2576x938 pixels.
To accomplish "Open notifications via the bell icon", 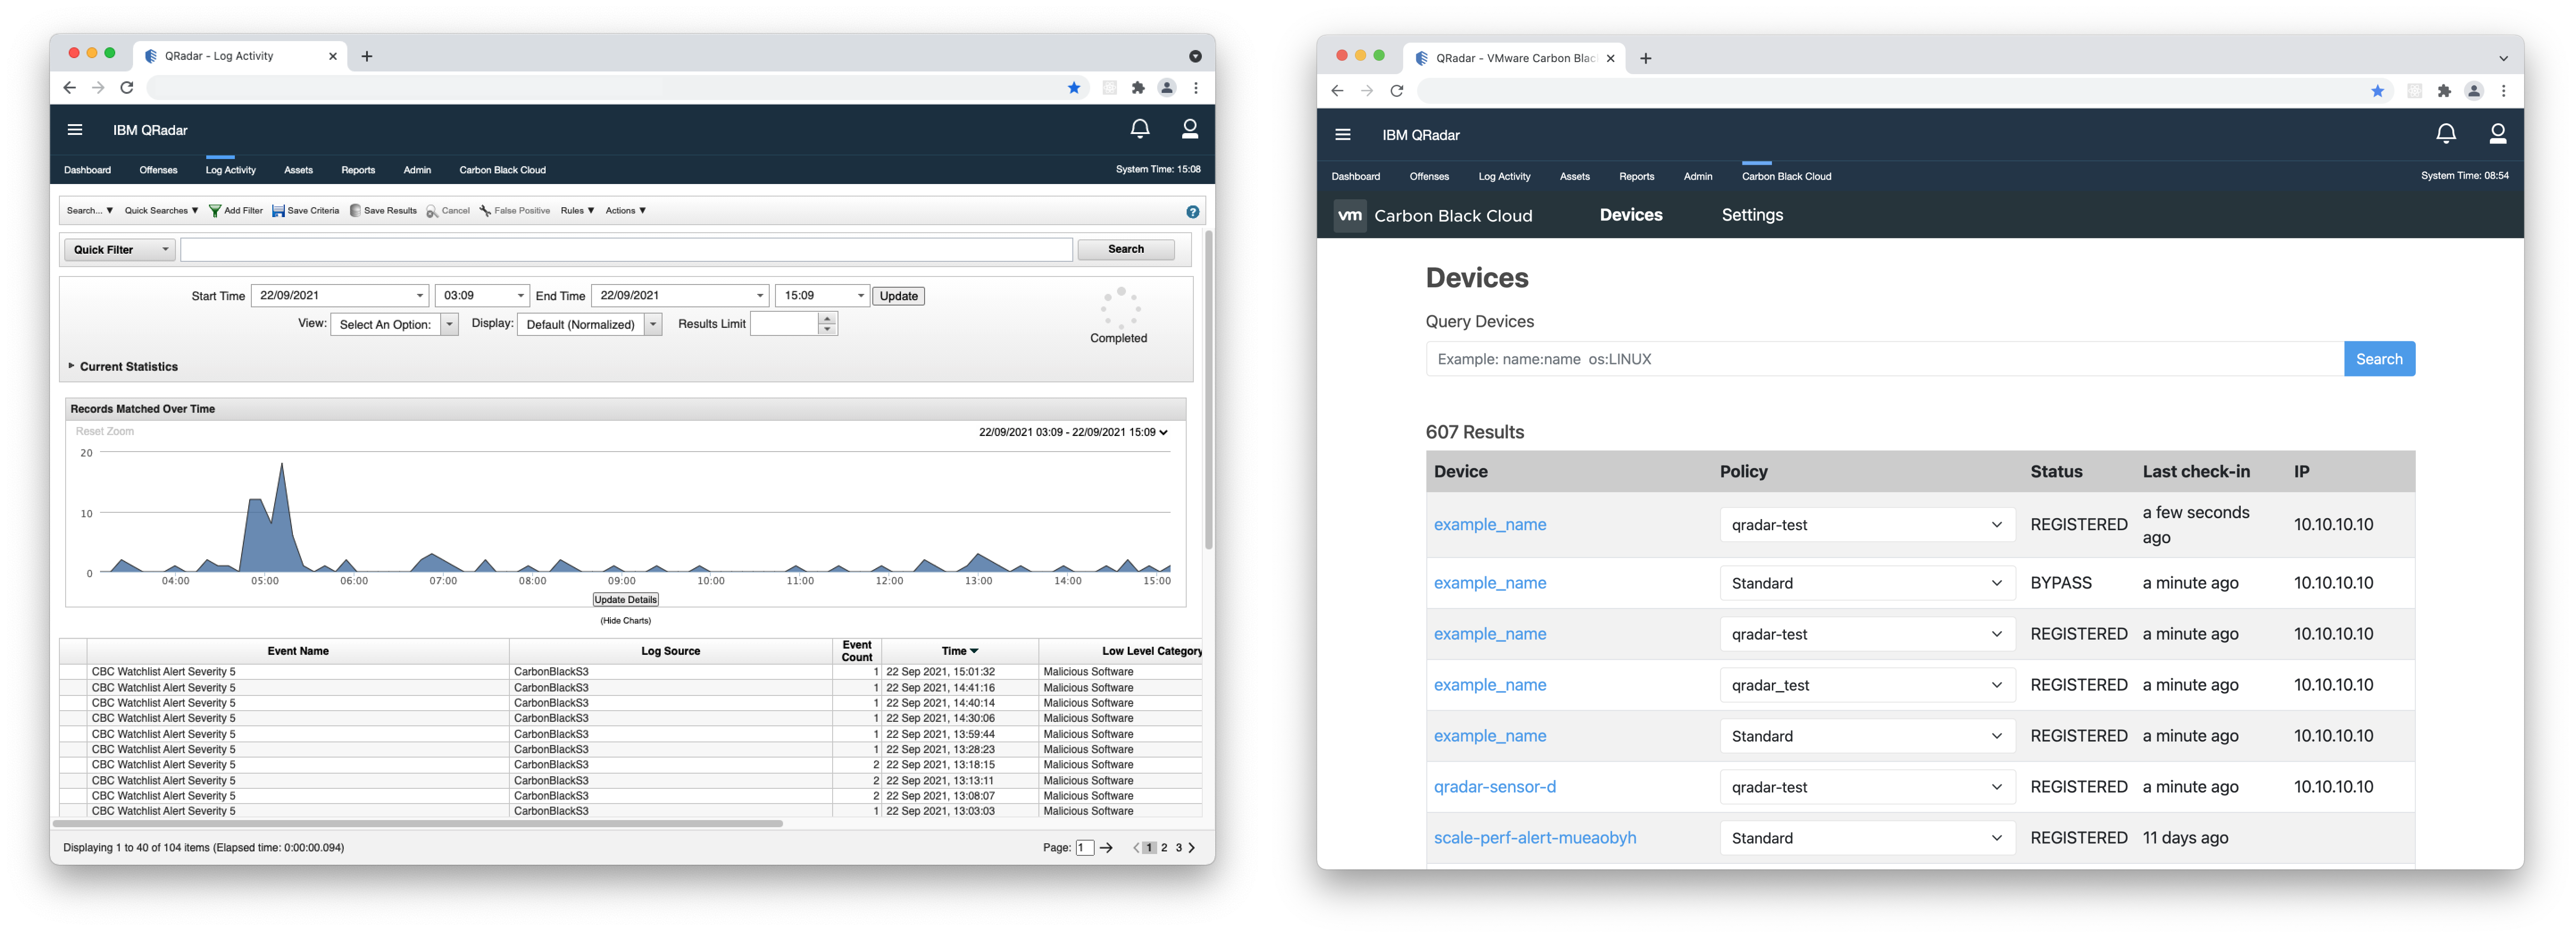I will tap(1140, 128).
